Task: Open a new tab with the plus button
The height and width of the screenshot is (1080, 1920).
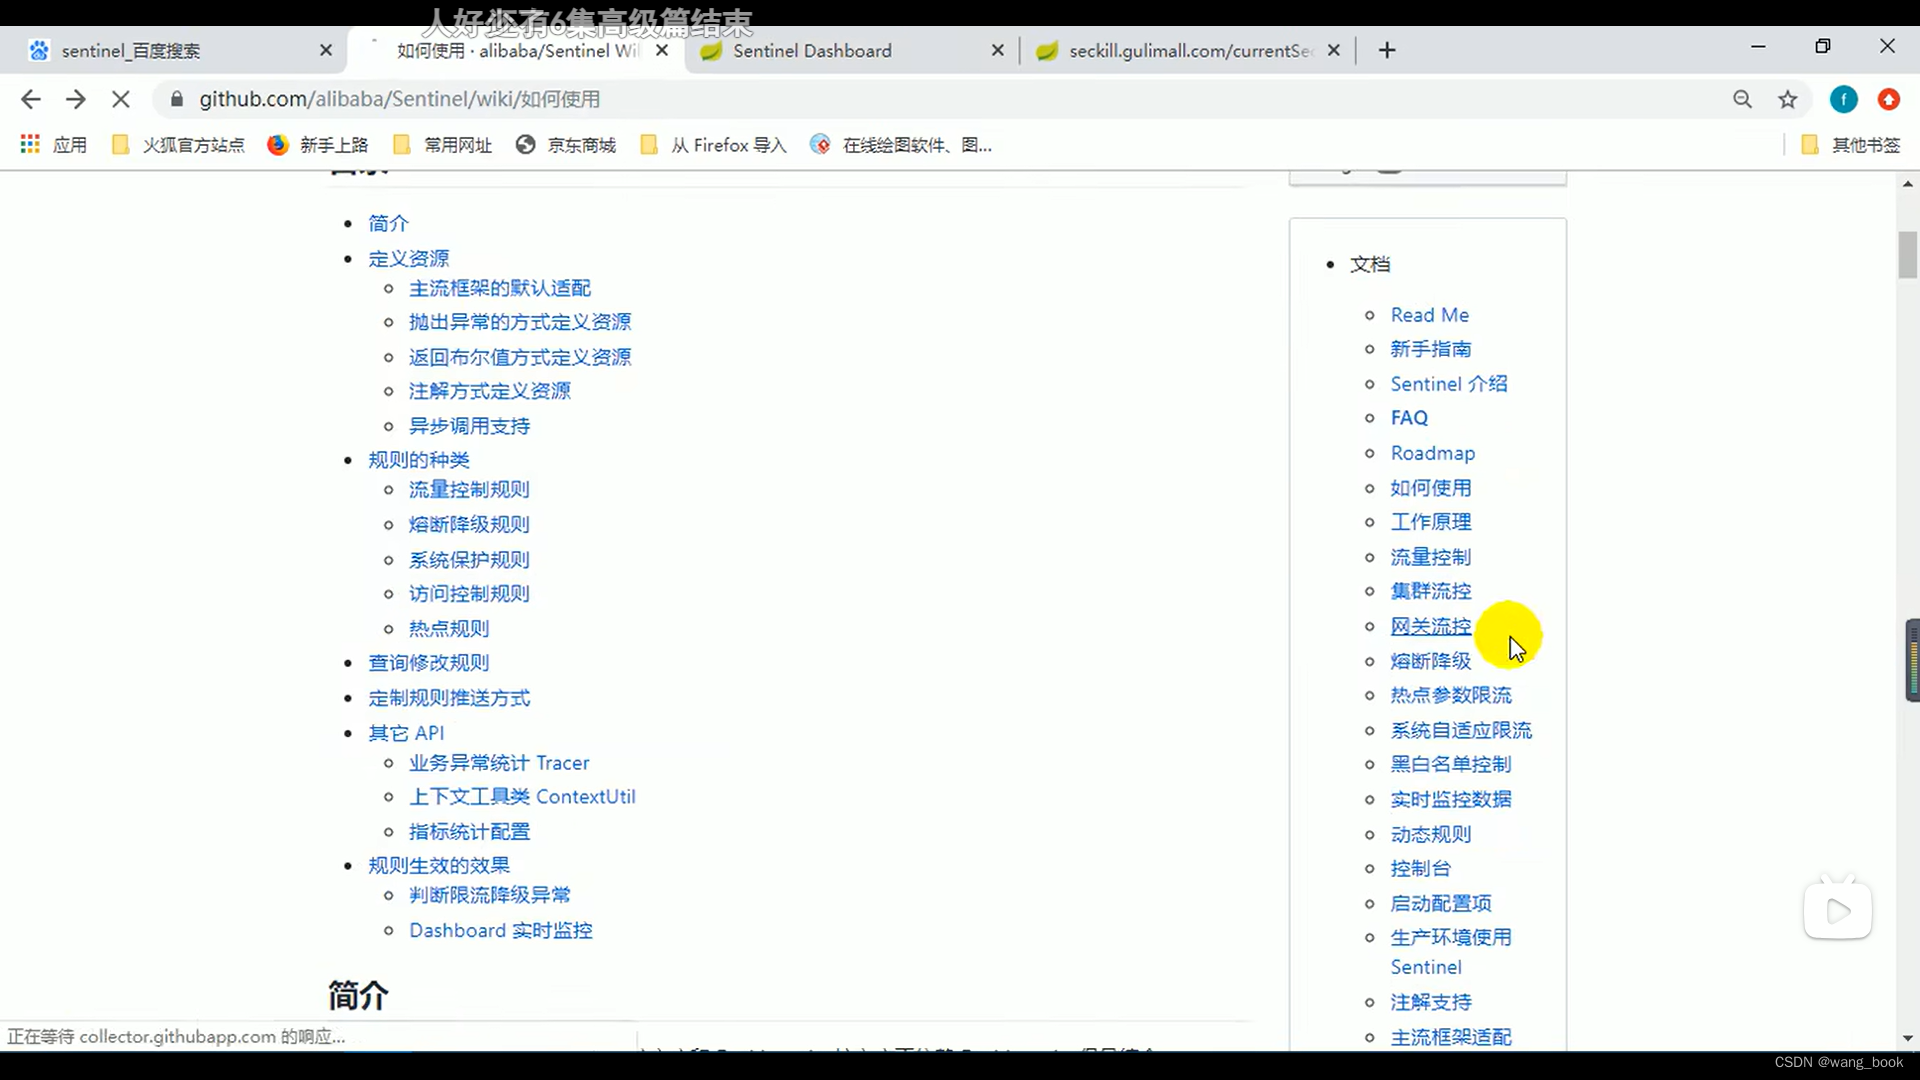Action: point(1386,50)
